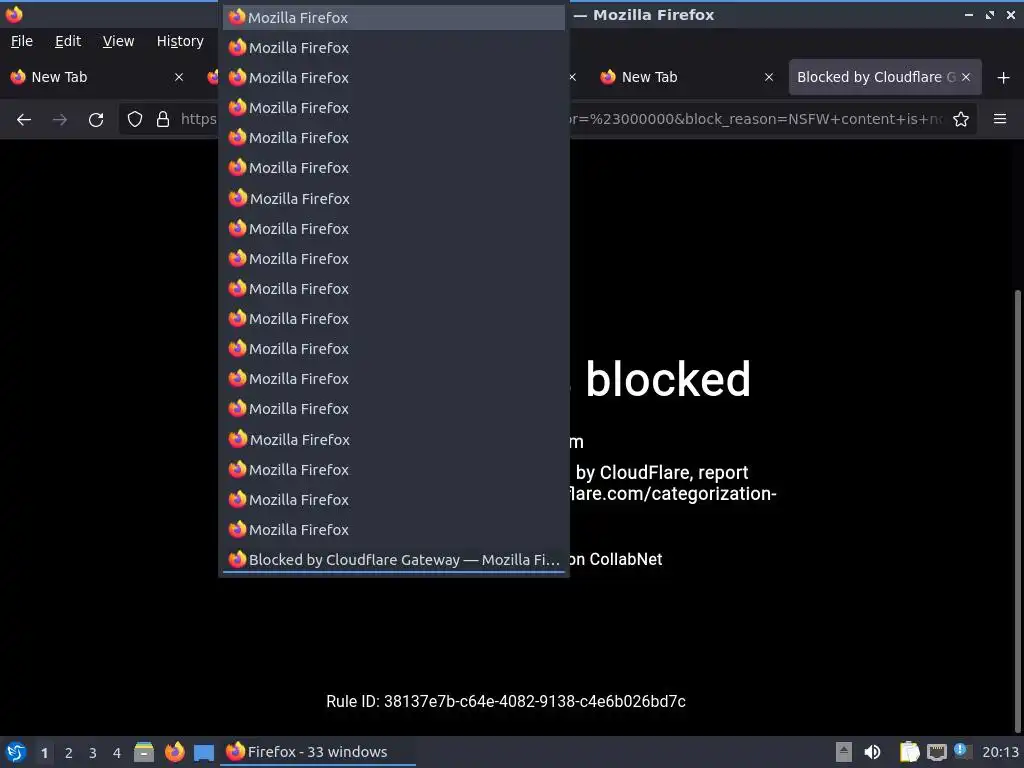Open a new tab with plus button
This screenshot has width=1024, height=768.
[1004, 78]
